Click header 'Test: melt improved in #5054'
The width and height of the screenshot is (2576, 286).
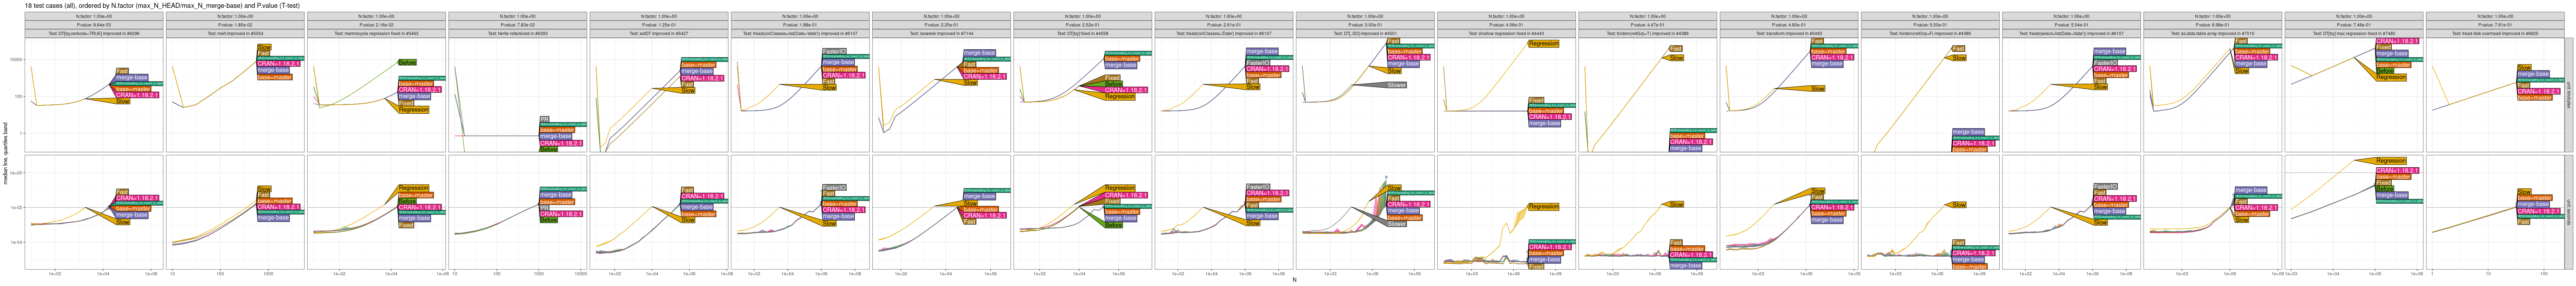(234, 33)
